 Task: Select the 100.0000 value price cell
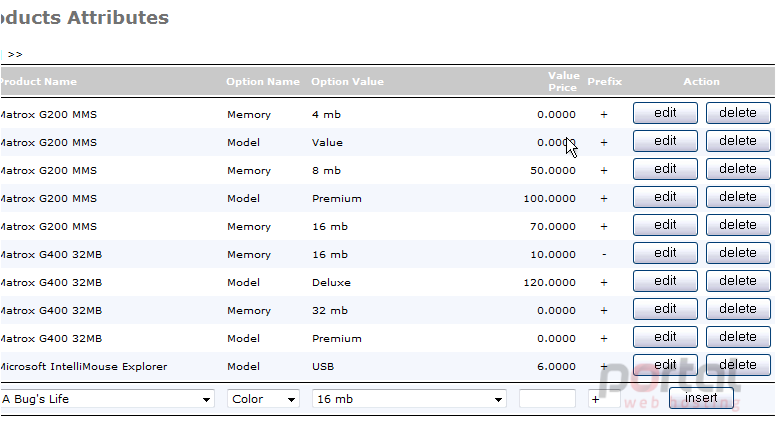tap(549, 198)
